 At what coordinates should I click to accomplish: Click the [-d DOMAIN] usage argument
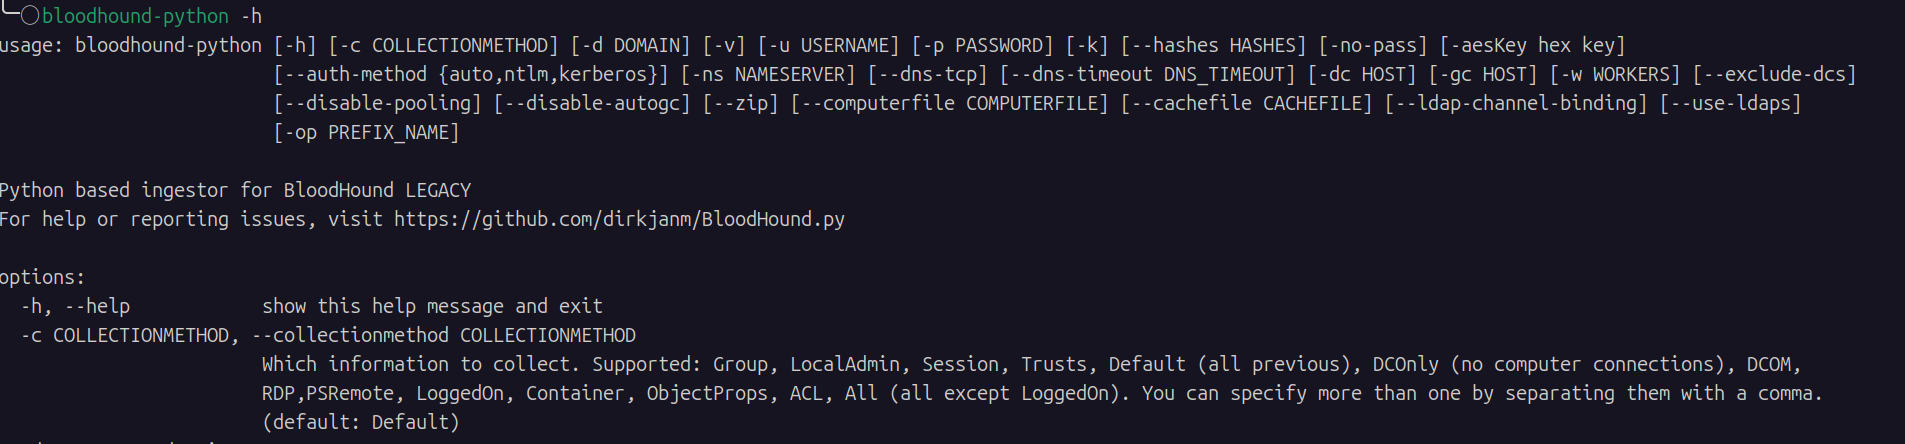[630, 45]
